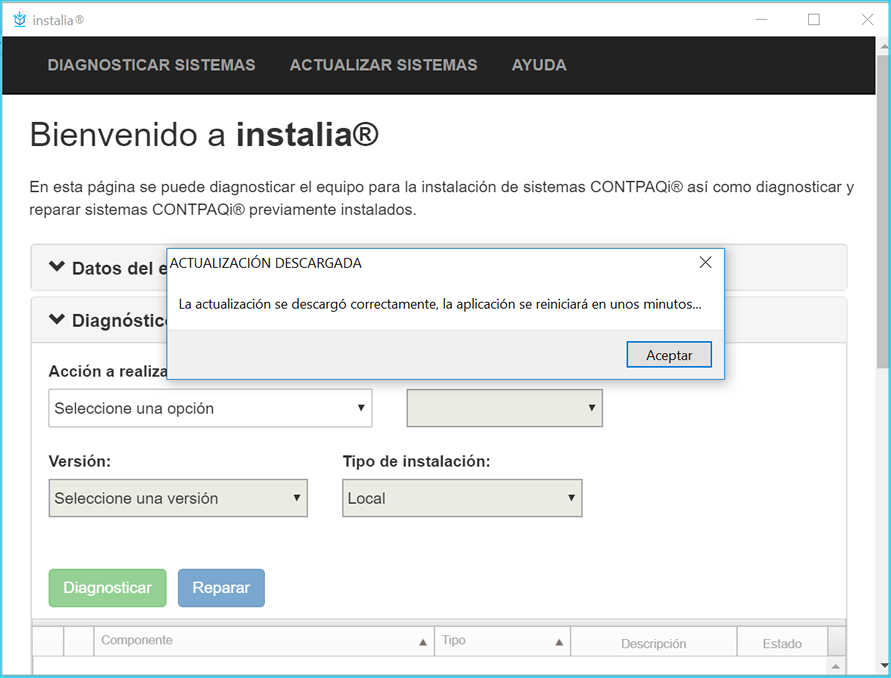Open the Seleccione una opción dropdown
Screen dimensions: 891x678
[x=210, y=408]
